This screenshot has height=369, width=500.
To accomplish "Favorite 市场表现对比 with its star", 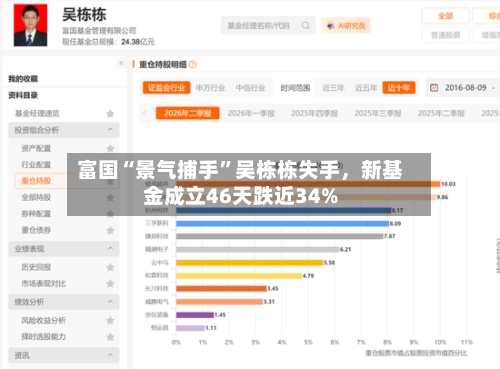I will coord(110,284).
